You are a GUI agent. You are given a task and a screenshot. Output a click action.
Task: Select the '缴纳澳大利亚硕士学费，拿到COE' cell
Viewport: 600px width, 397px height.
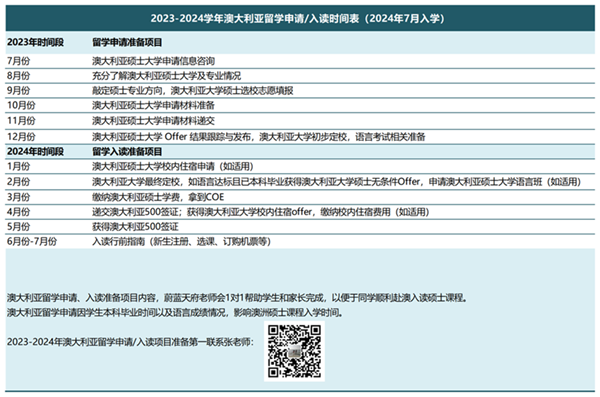pos(158,197)
